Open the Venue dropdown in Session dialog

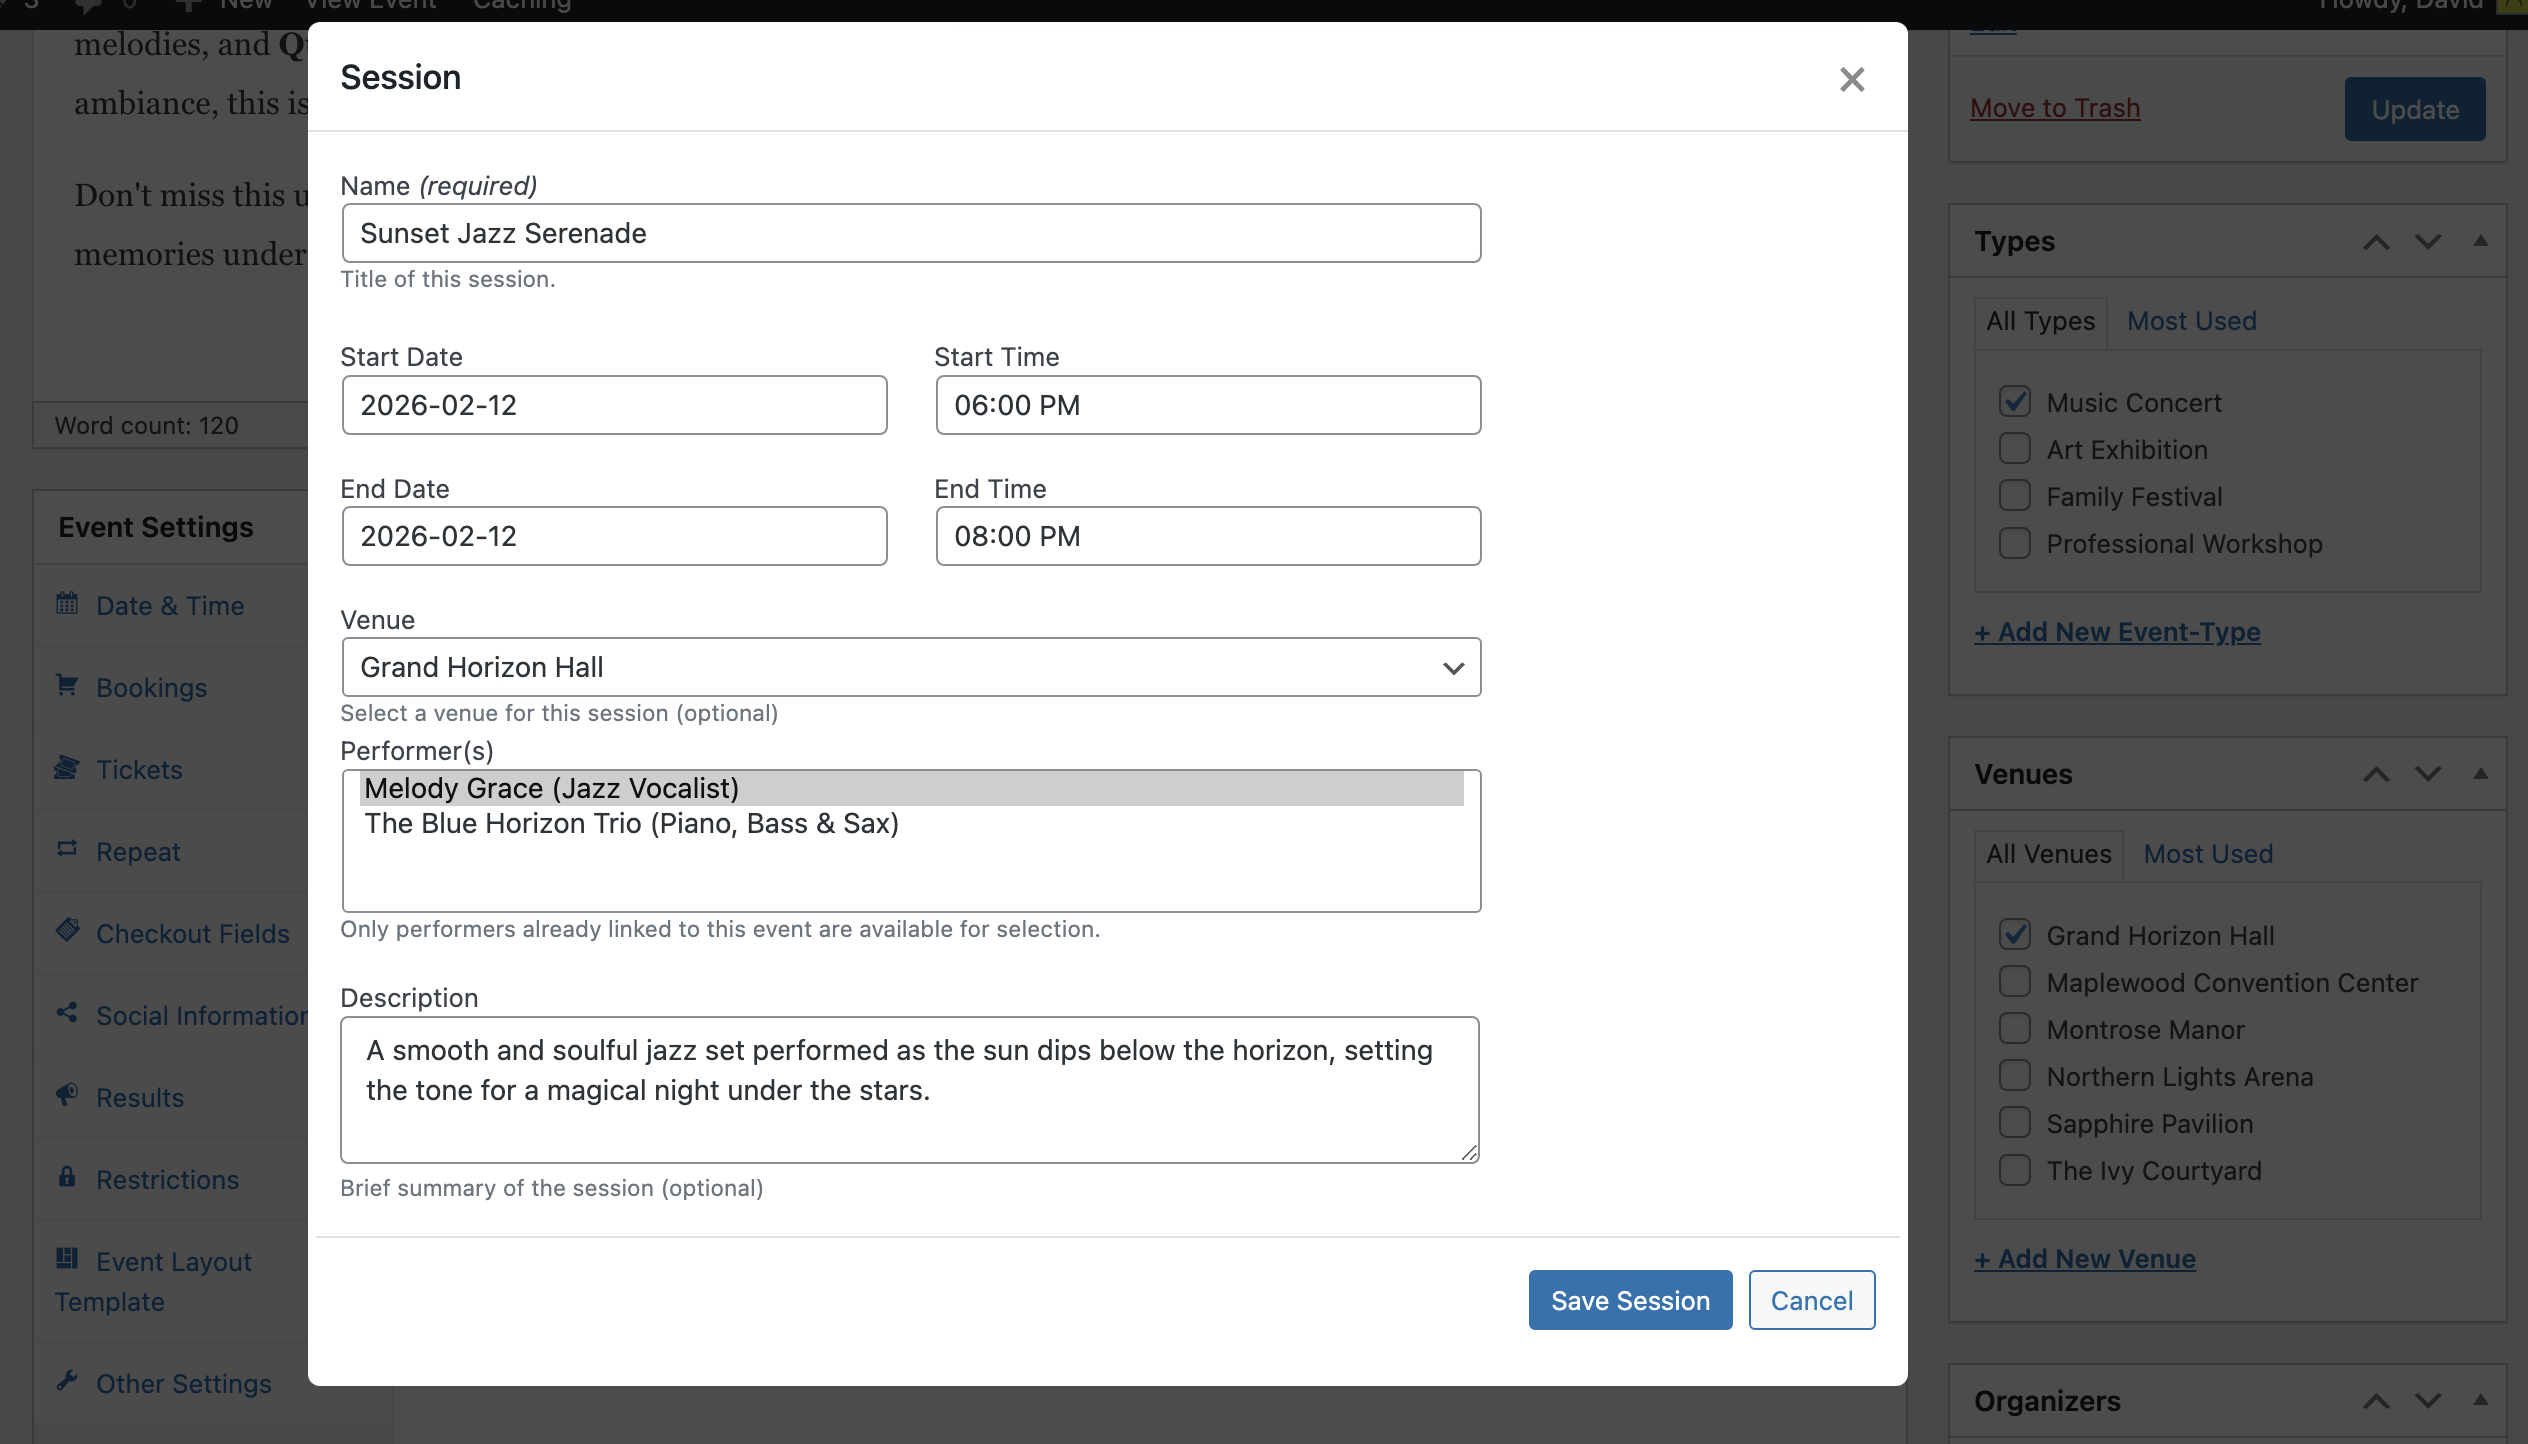[x=910, y=667]
